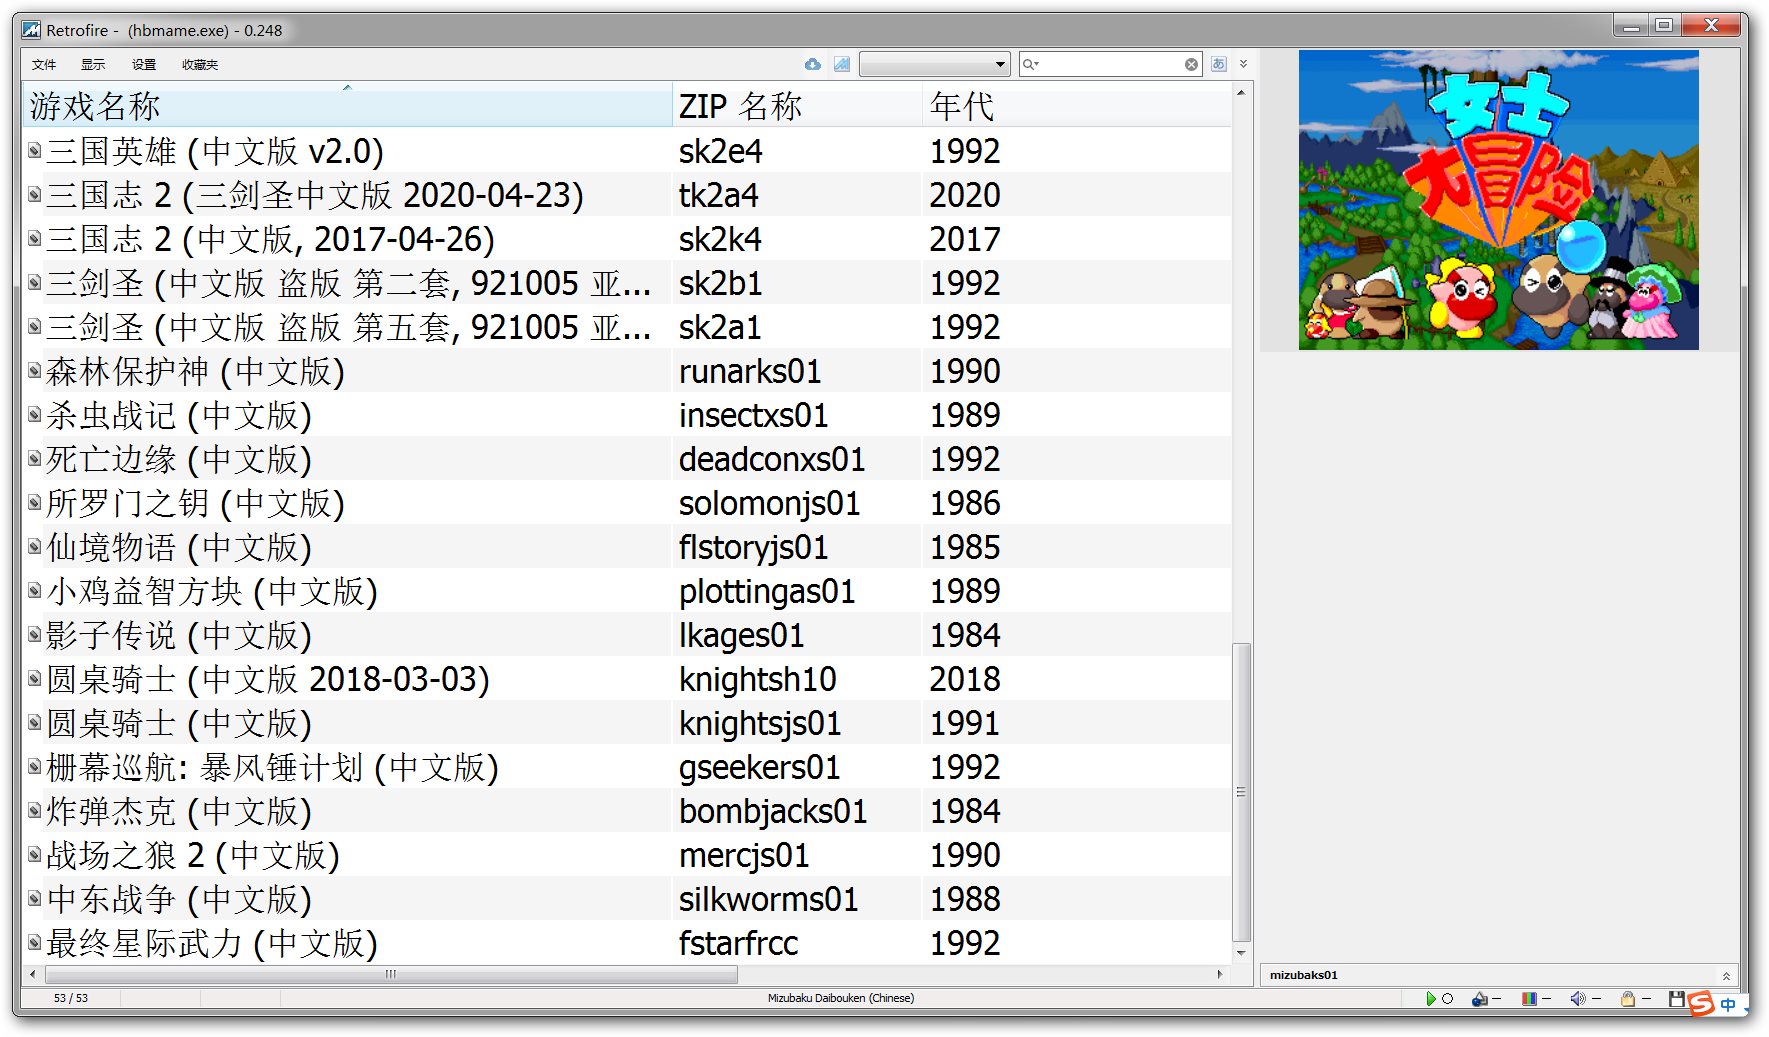Select game 圆桌骑士 (中文版 2018-03-03)
Screen dimensions: 1769x1037
[268, 679]
